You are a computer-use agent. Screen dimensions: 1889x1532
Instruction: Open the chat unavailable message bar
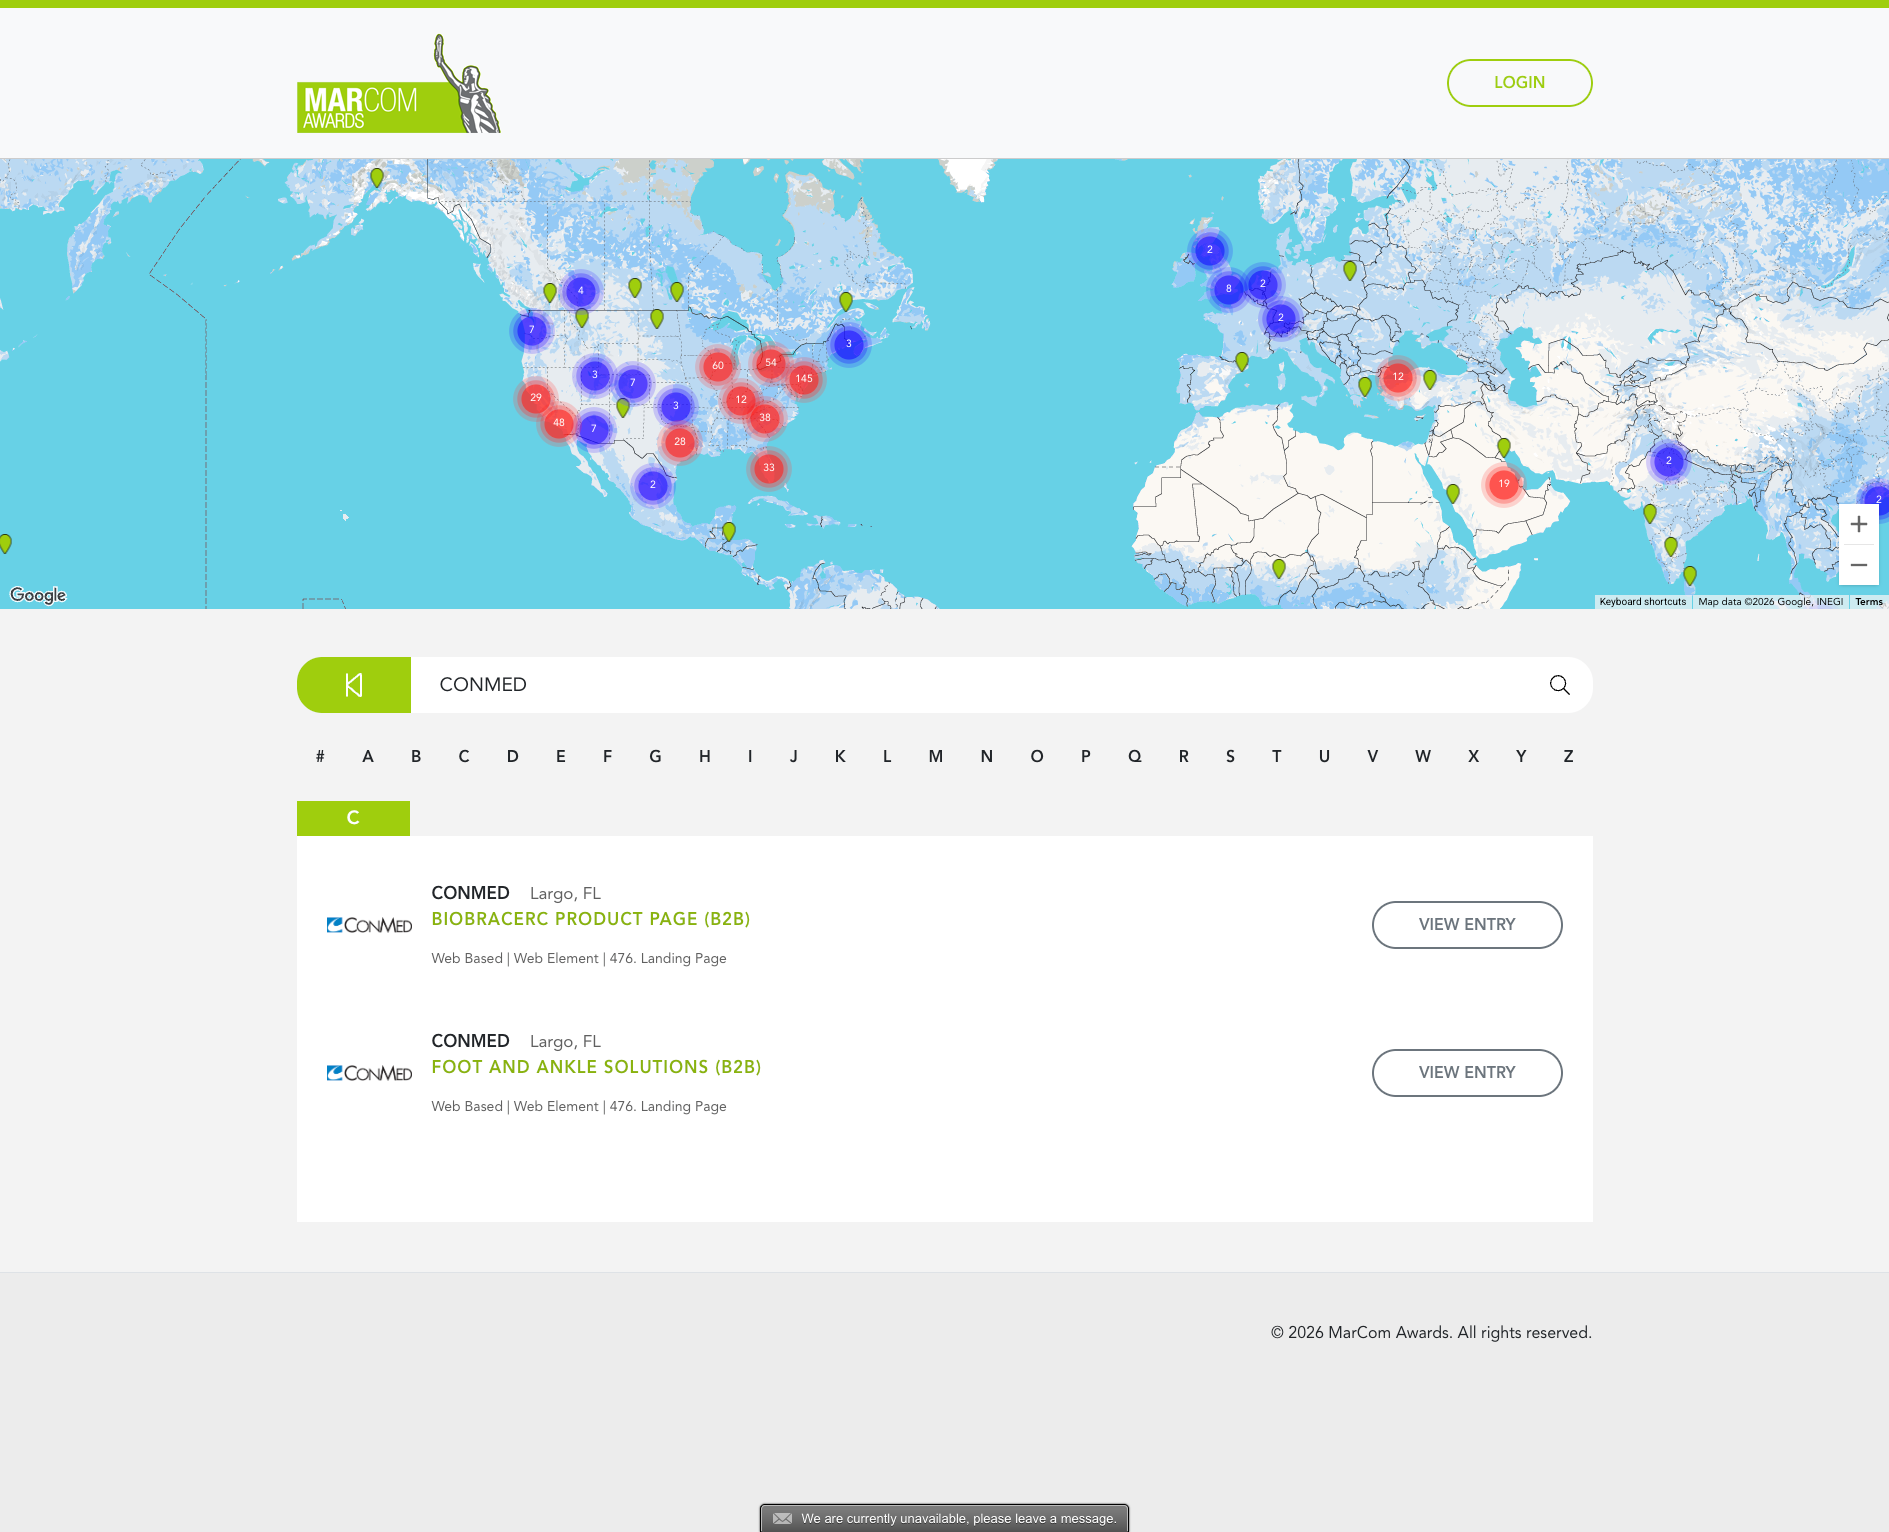(x=945, y=1518)
